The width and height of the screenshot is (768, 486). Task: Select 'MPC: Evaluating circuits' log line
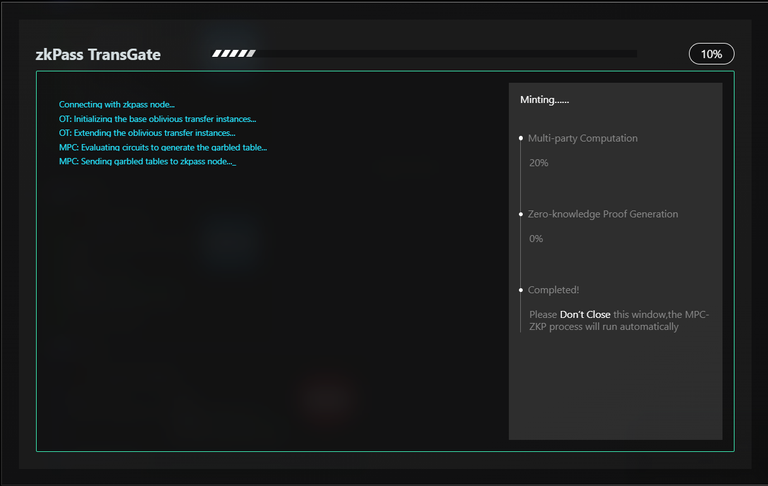click(x=163, y=147)
